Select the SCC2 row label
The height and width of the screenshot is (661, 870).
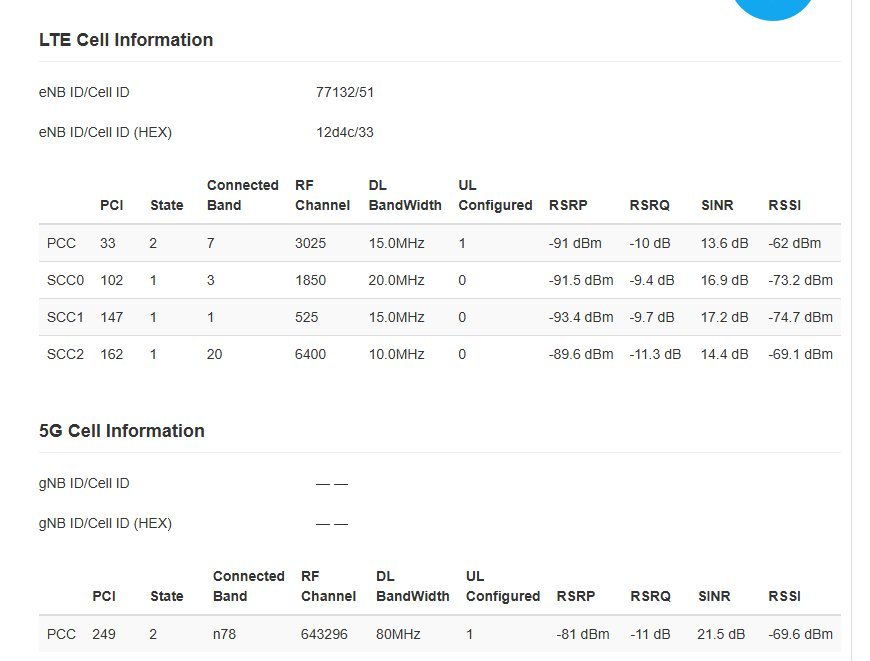pos(65,354)
